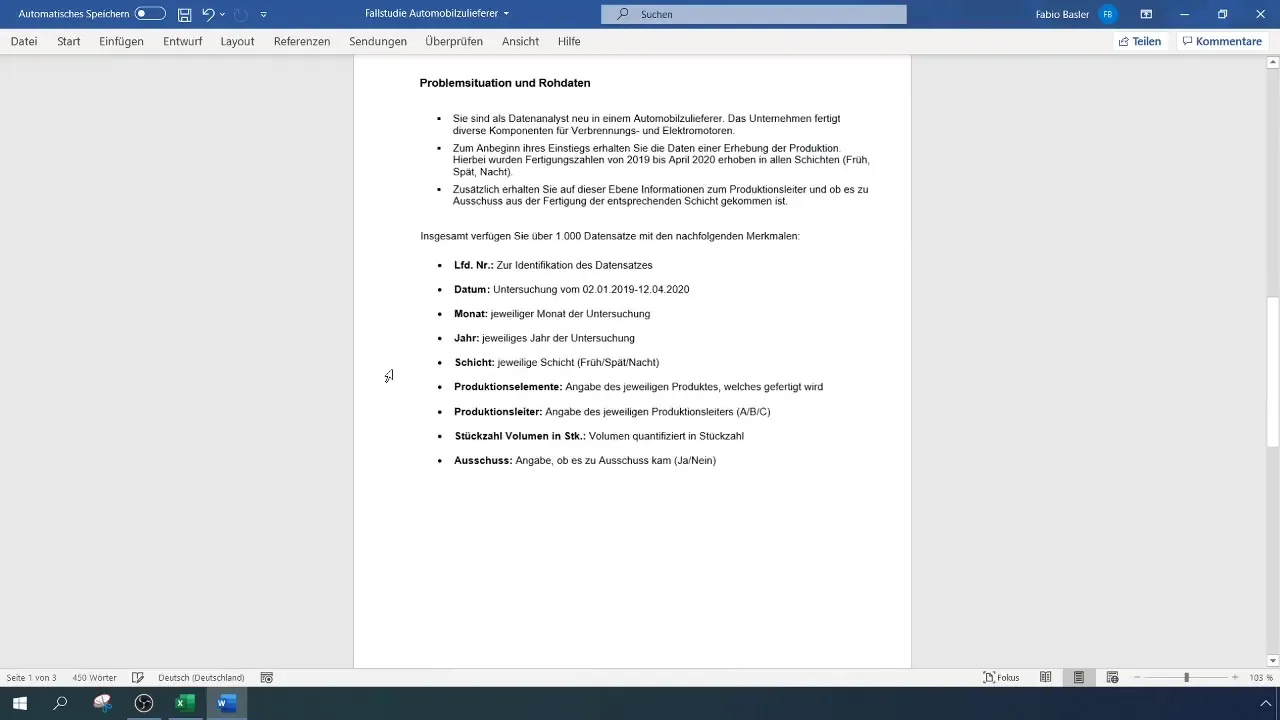Screen dimensions: 1280x720
Task: Switch to the Layout tab
Action: click(x=237, y=41)
